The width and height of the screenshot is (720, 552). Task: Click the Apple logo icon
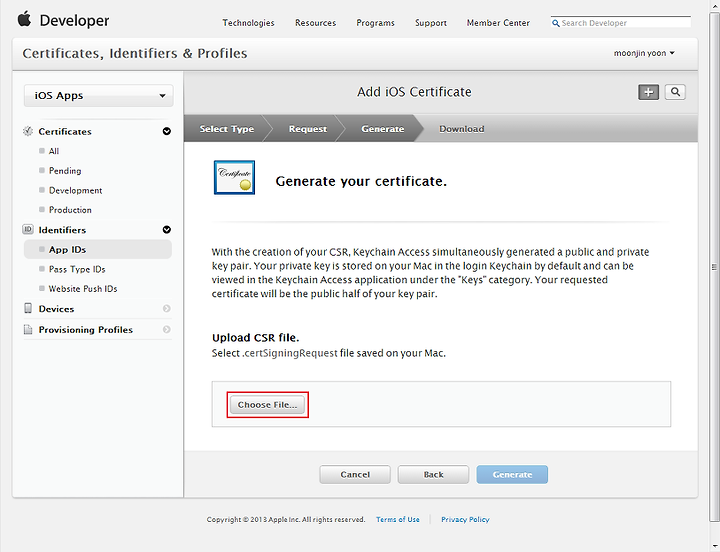coord(24,19)
